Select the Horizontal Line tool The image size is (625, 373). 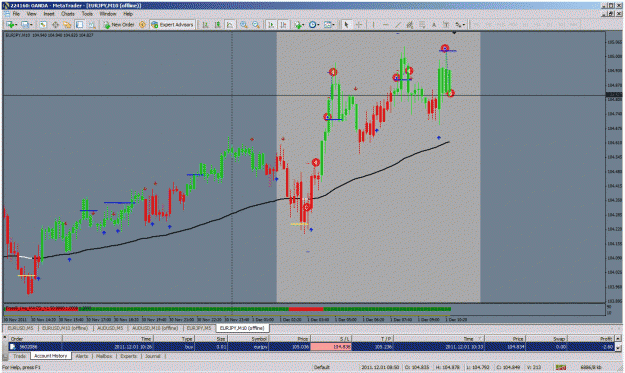(386, 25)
